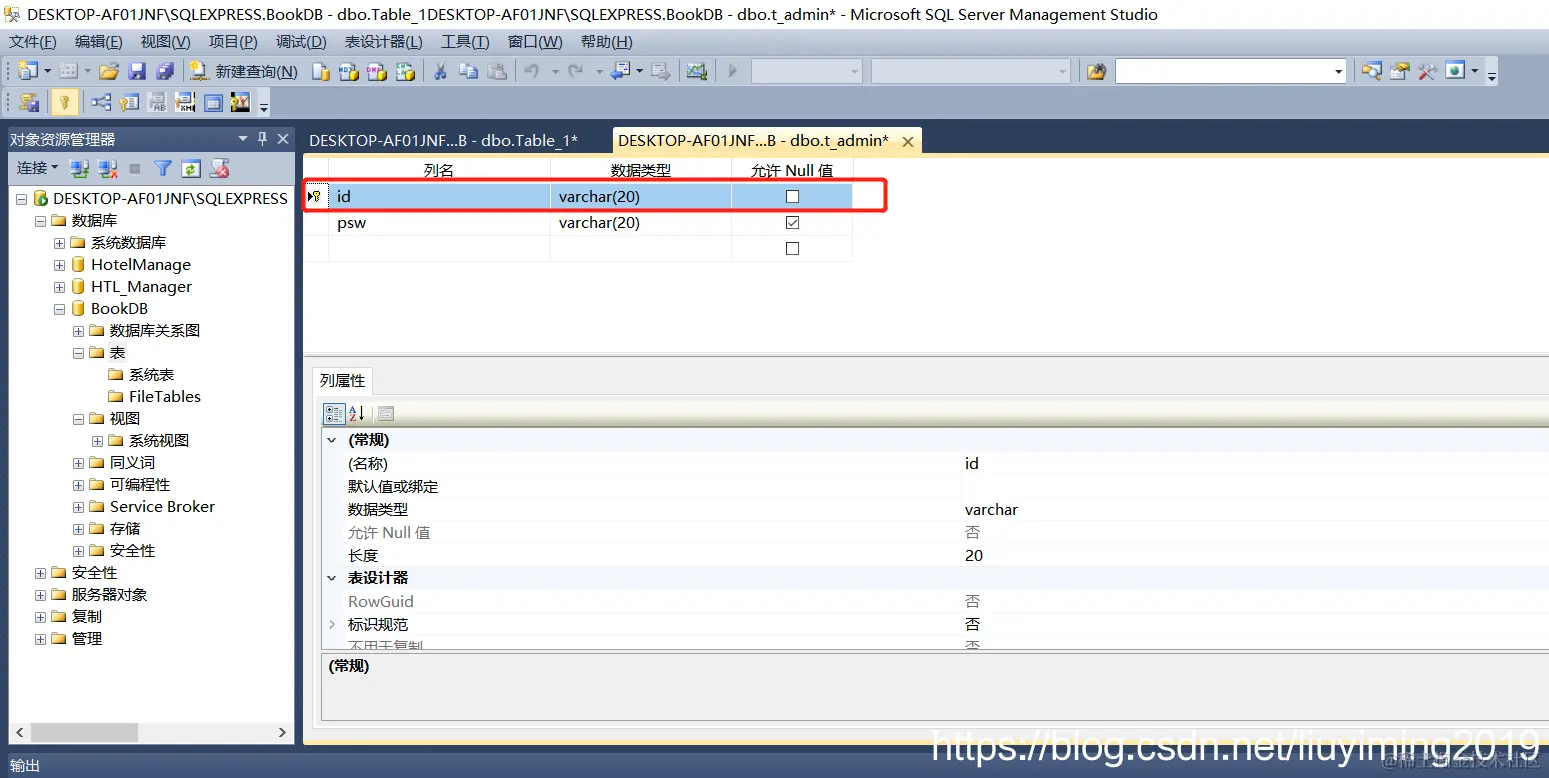Toggle Allow Null checkbox for id row
Screen dimensions: 1549x778
pyautogui.click(x=792, y=197)
